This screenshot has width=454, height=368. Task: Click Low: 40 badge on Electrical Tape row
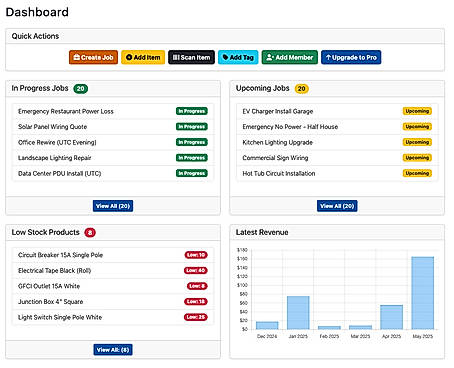click(x=196, y=270)
